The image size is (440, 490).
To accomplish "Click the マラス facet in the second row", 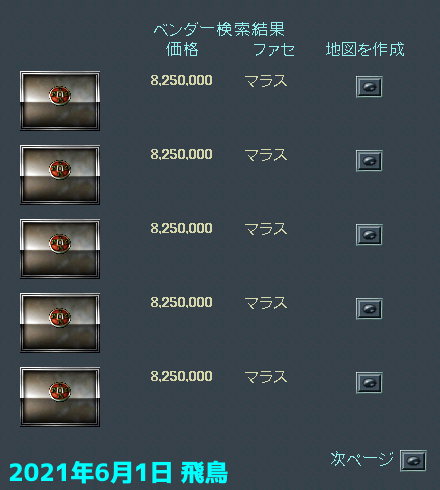I will tap(266, 155).
